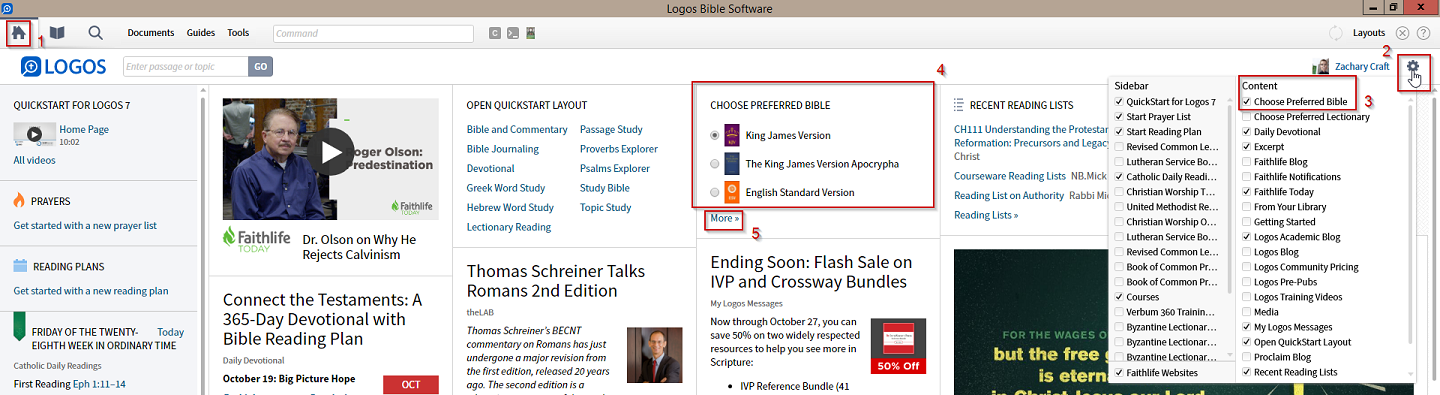Click the King James Version book icon
The image size is (1440, 395).
coord(731,135)
